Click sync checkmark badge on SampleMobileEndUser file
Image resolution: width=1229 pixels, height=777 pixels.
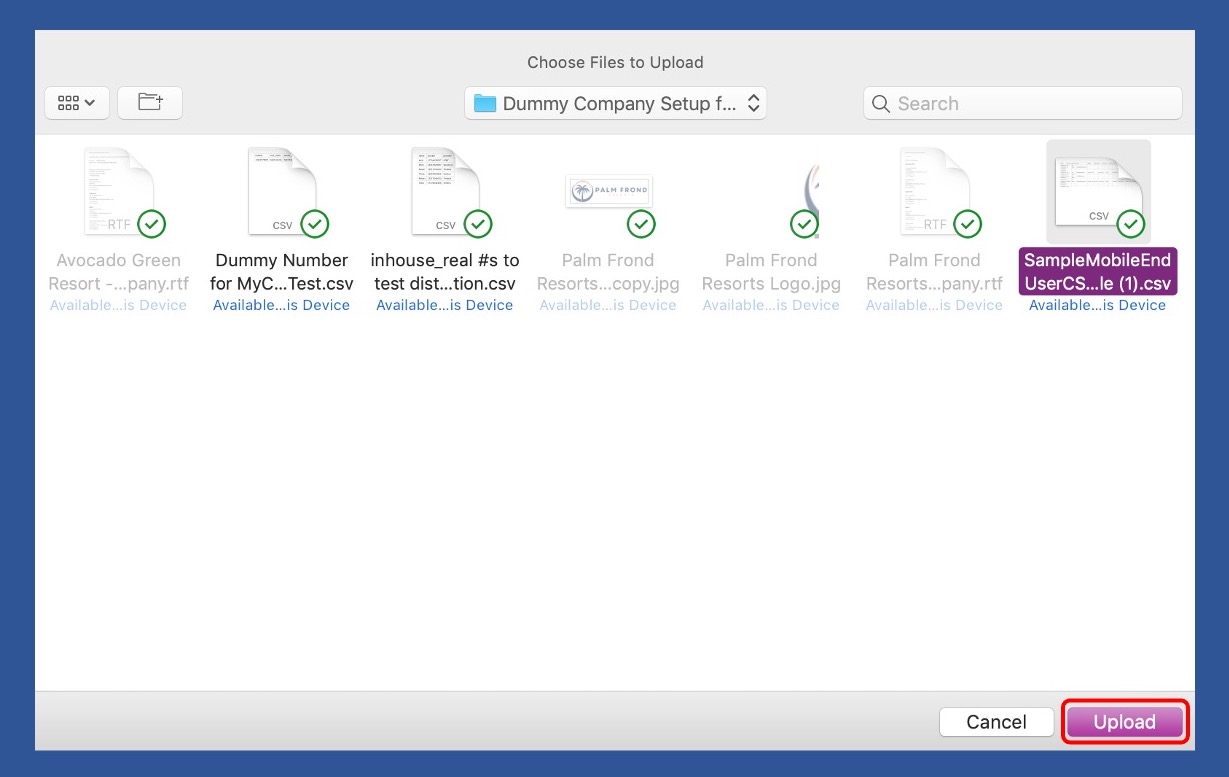[1131, 224]
